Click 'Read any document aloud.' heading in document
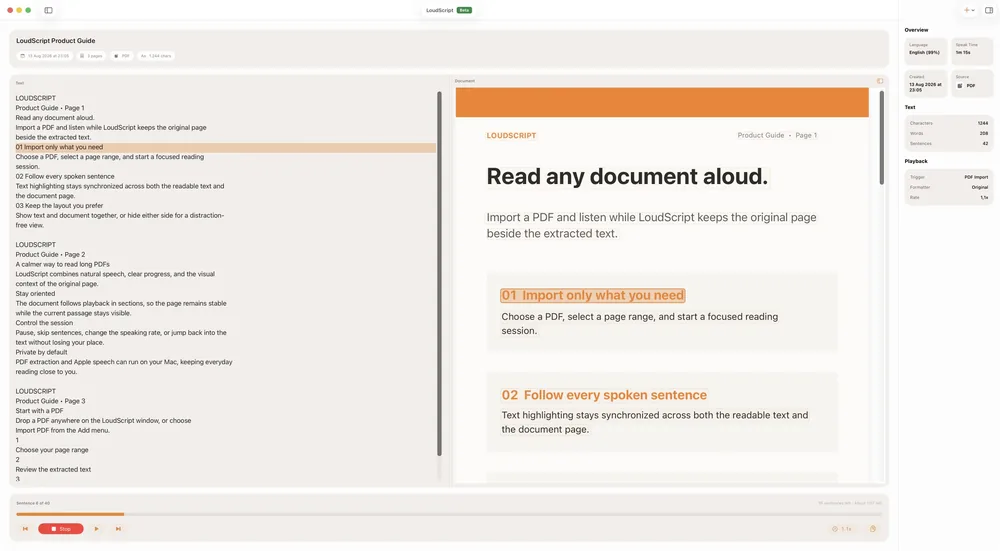The height and width of the screenshot is (551, 1000). click(628, 177)
